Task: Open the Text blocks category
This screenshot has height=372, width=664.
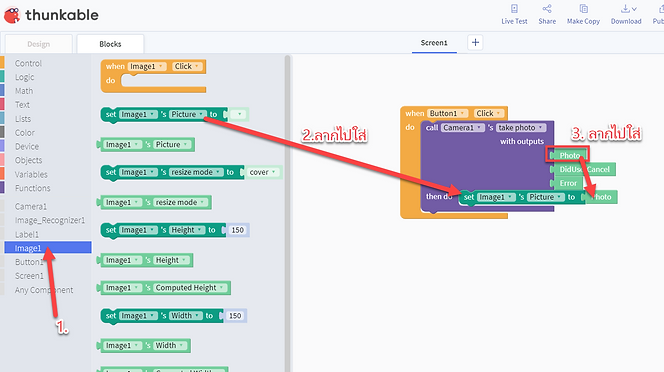Action: (22, 105)
